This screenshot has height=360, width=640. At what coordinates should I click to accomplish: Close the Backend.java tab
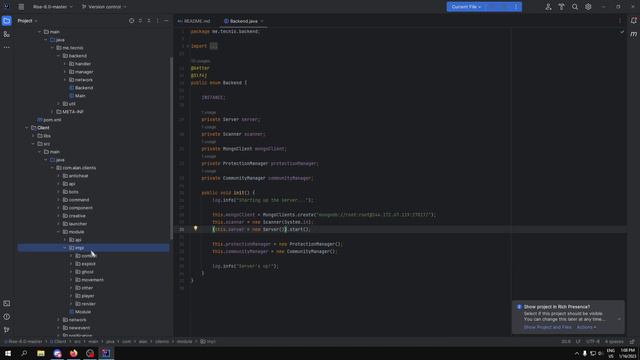click(262, 21)
